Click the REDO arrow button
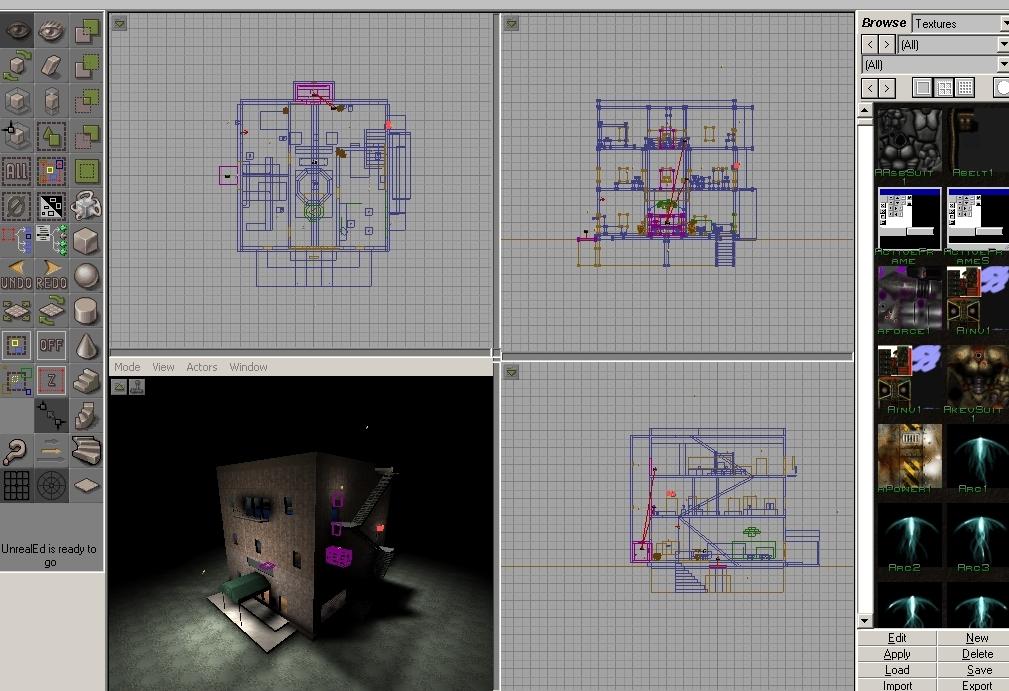 click(52, 275)
